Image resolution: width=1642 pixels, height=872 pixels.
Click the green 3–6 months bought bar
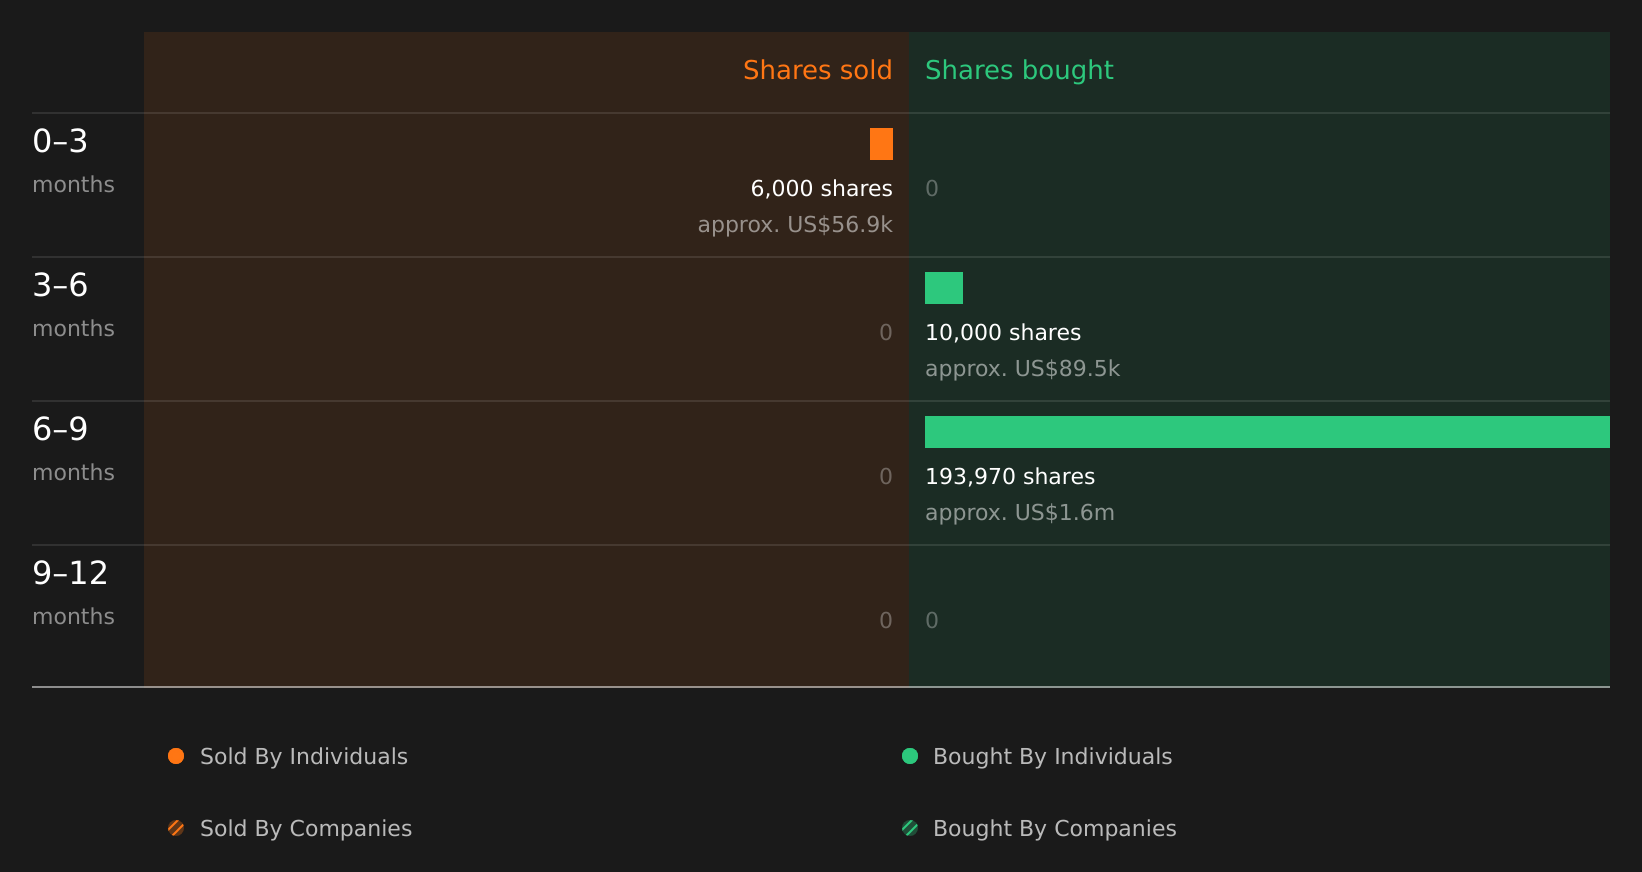tap(944, 288)
